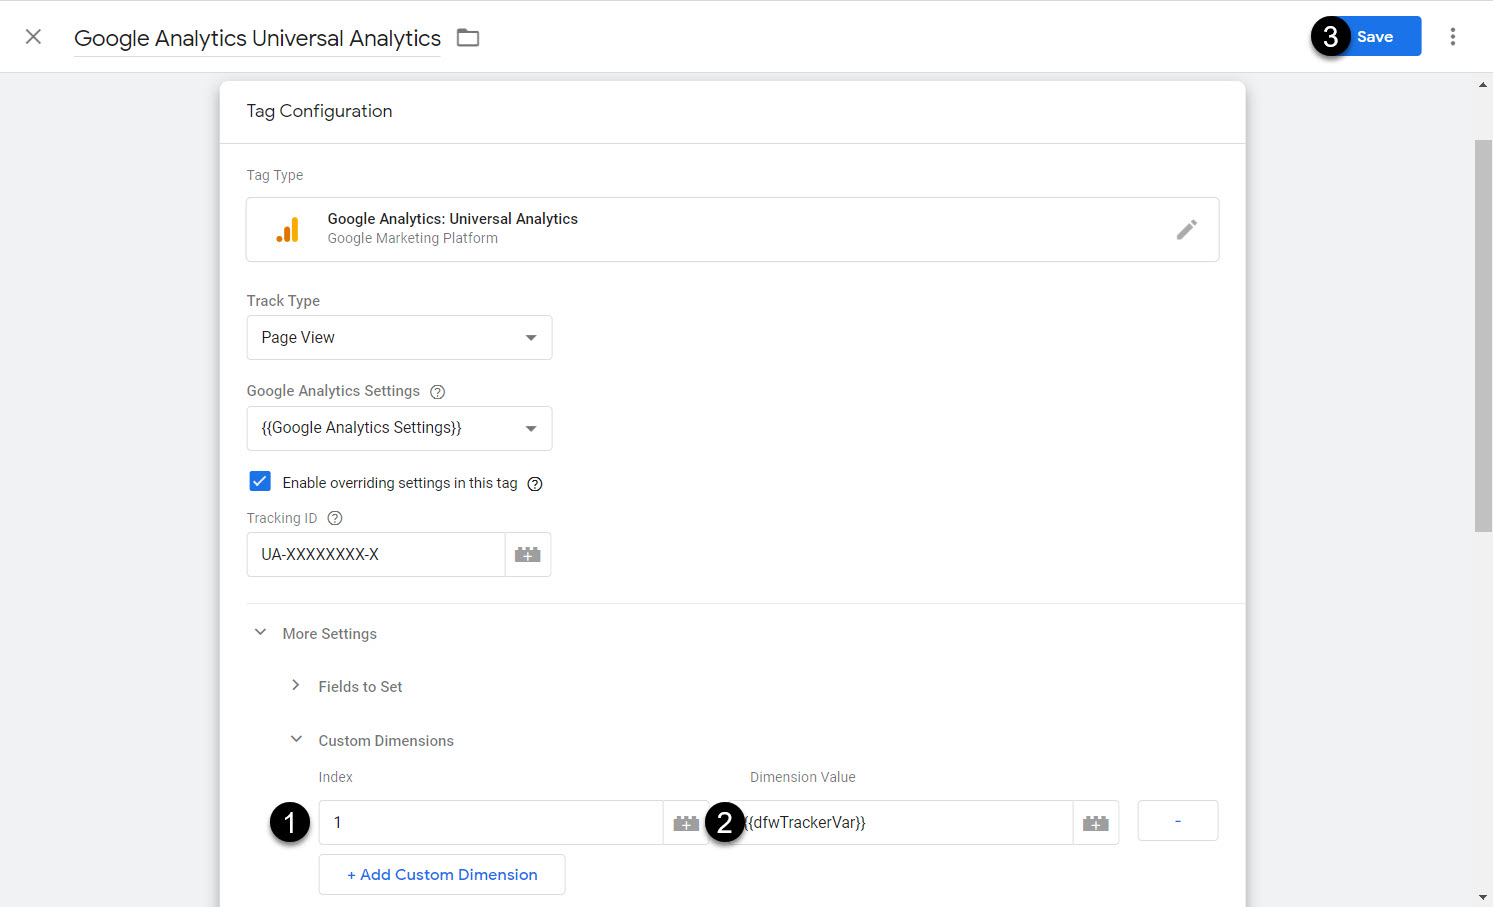Open the three-dot more actions menu
The width and height of the screenshot is (1493, 907).
pyautogui.click(x=1452, y=37)
